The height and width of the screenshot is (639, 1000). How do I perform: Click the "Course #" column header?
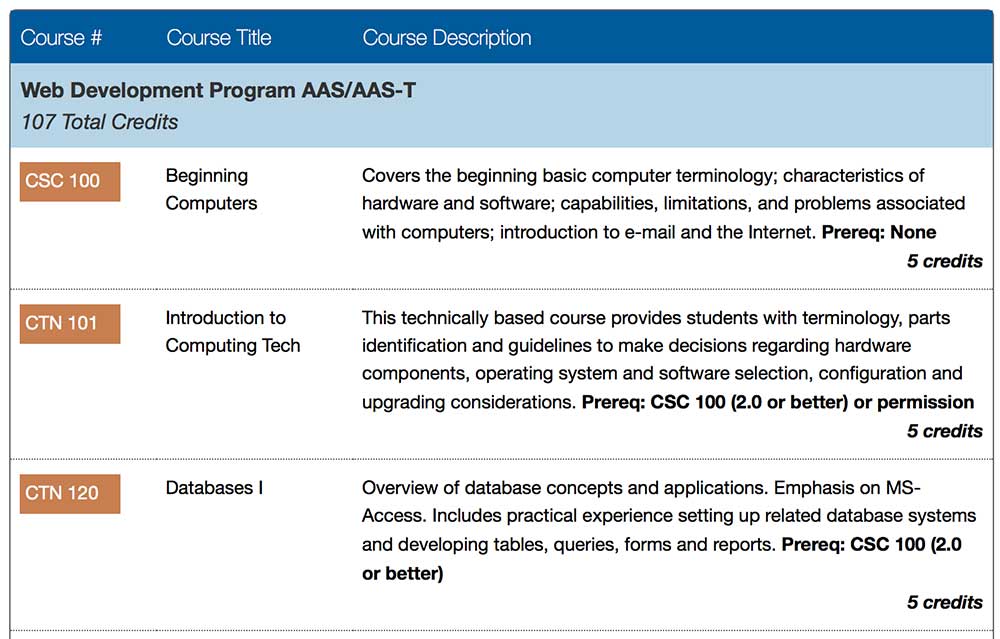point(61,38)
